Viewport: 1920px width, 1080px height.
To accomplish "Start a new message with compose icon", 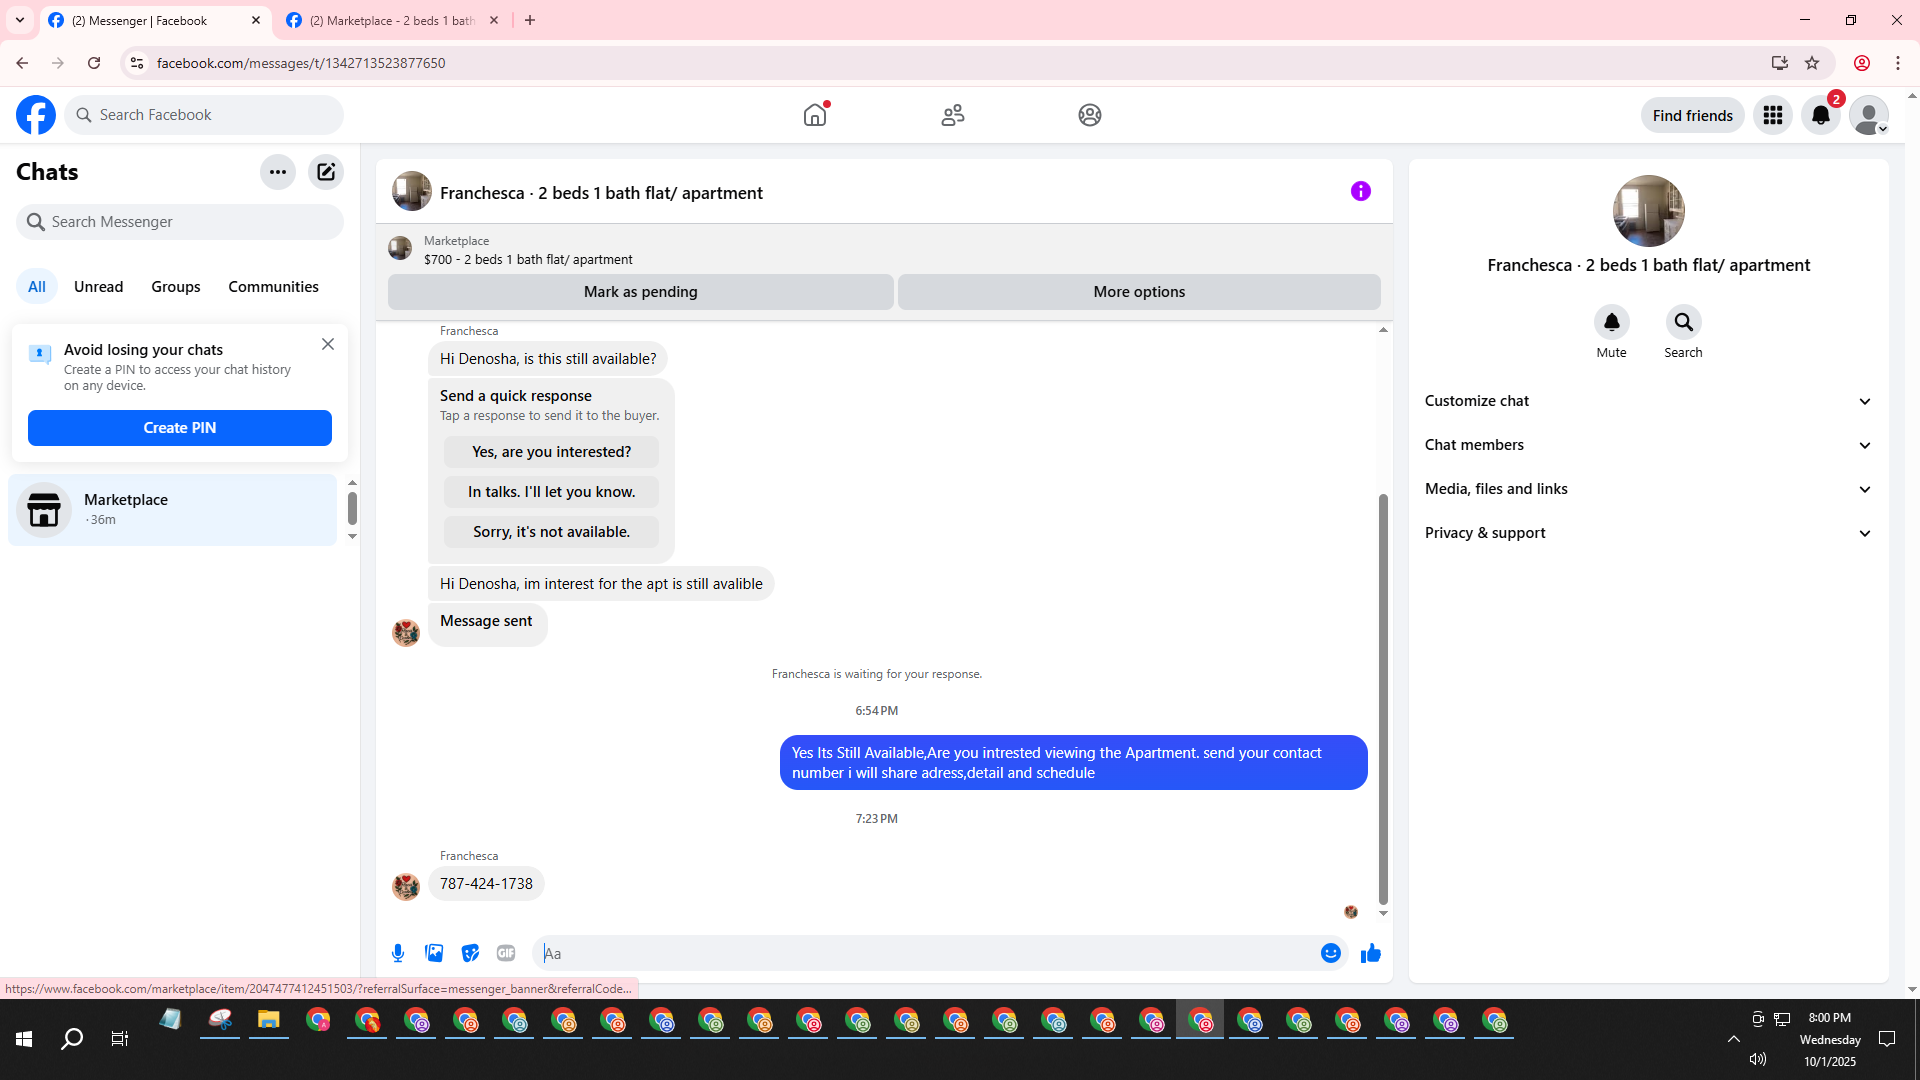I will 326,172.
